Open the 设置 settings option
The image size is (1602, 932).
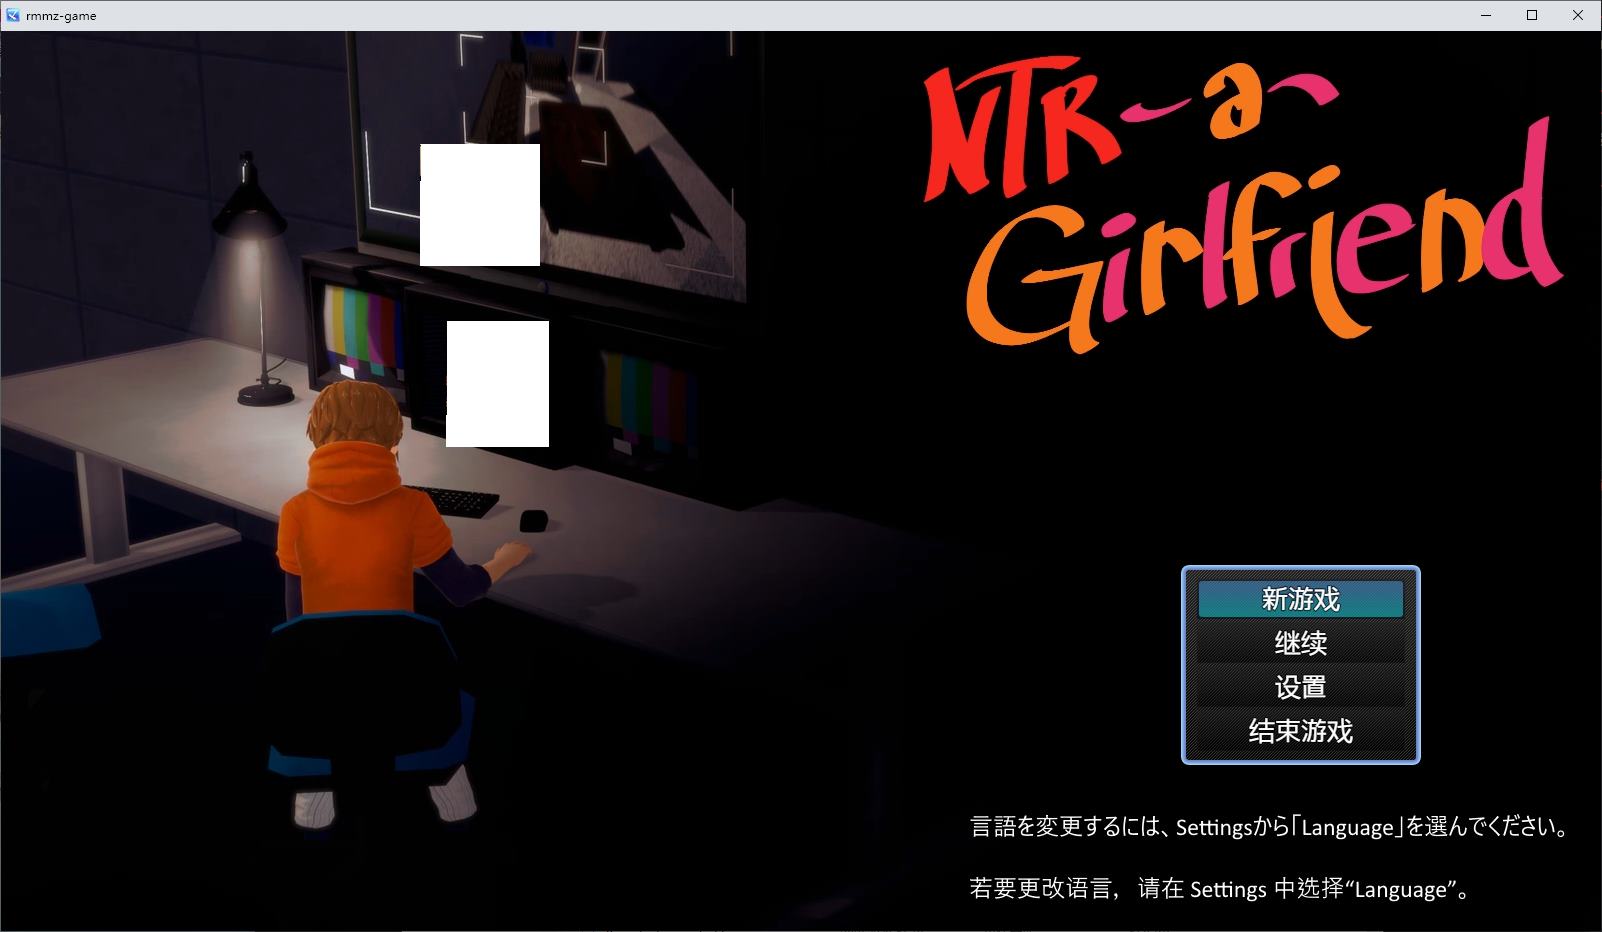click(1300, 688)
